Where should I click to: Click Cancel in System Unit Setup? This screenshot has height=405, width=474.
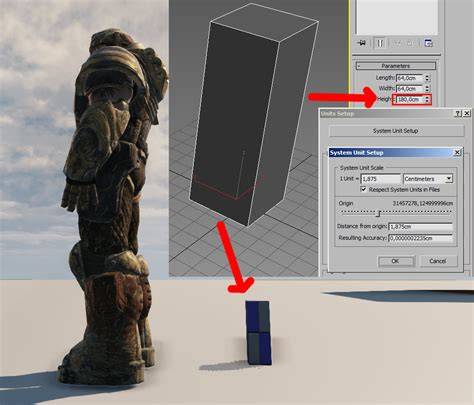click(438, 261)
